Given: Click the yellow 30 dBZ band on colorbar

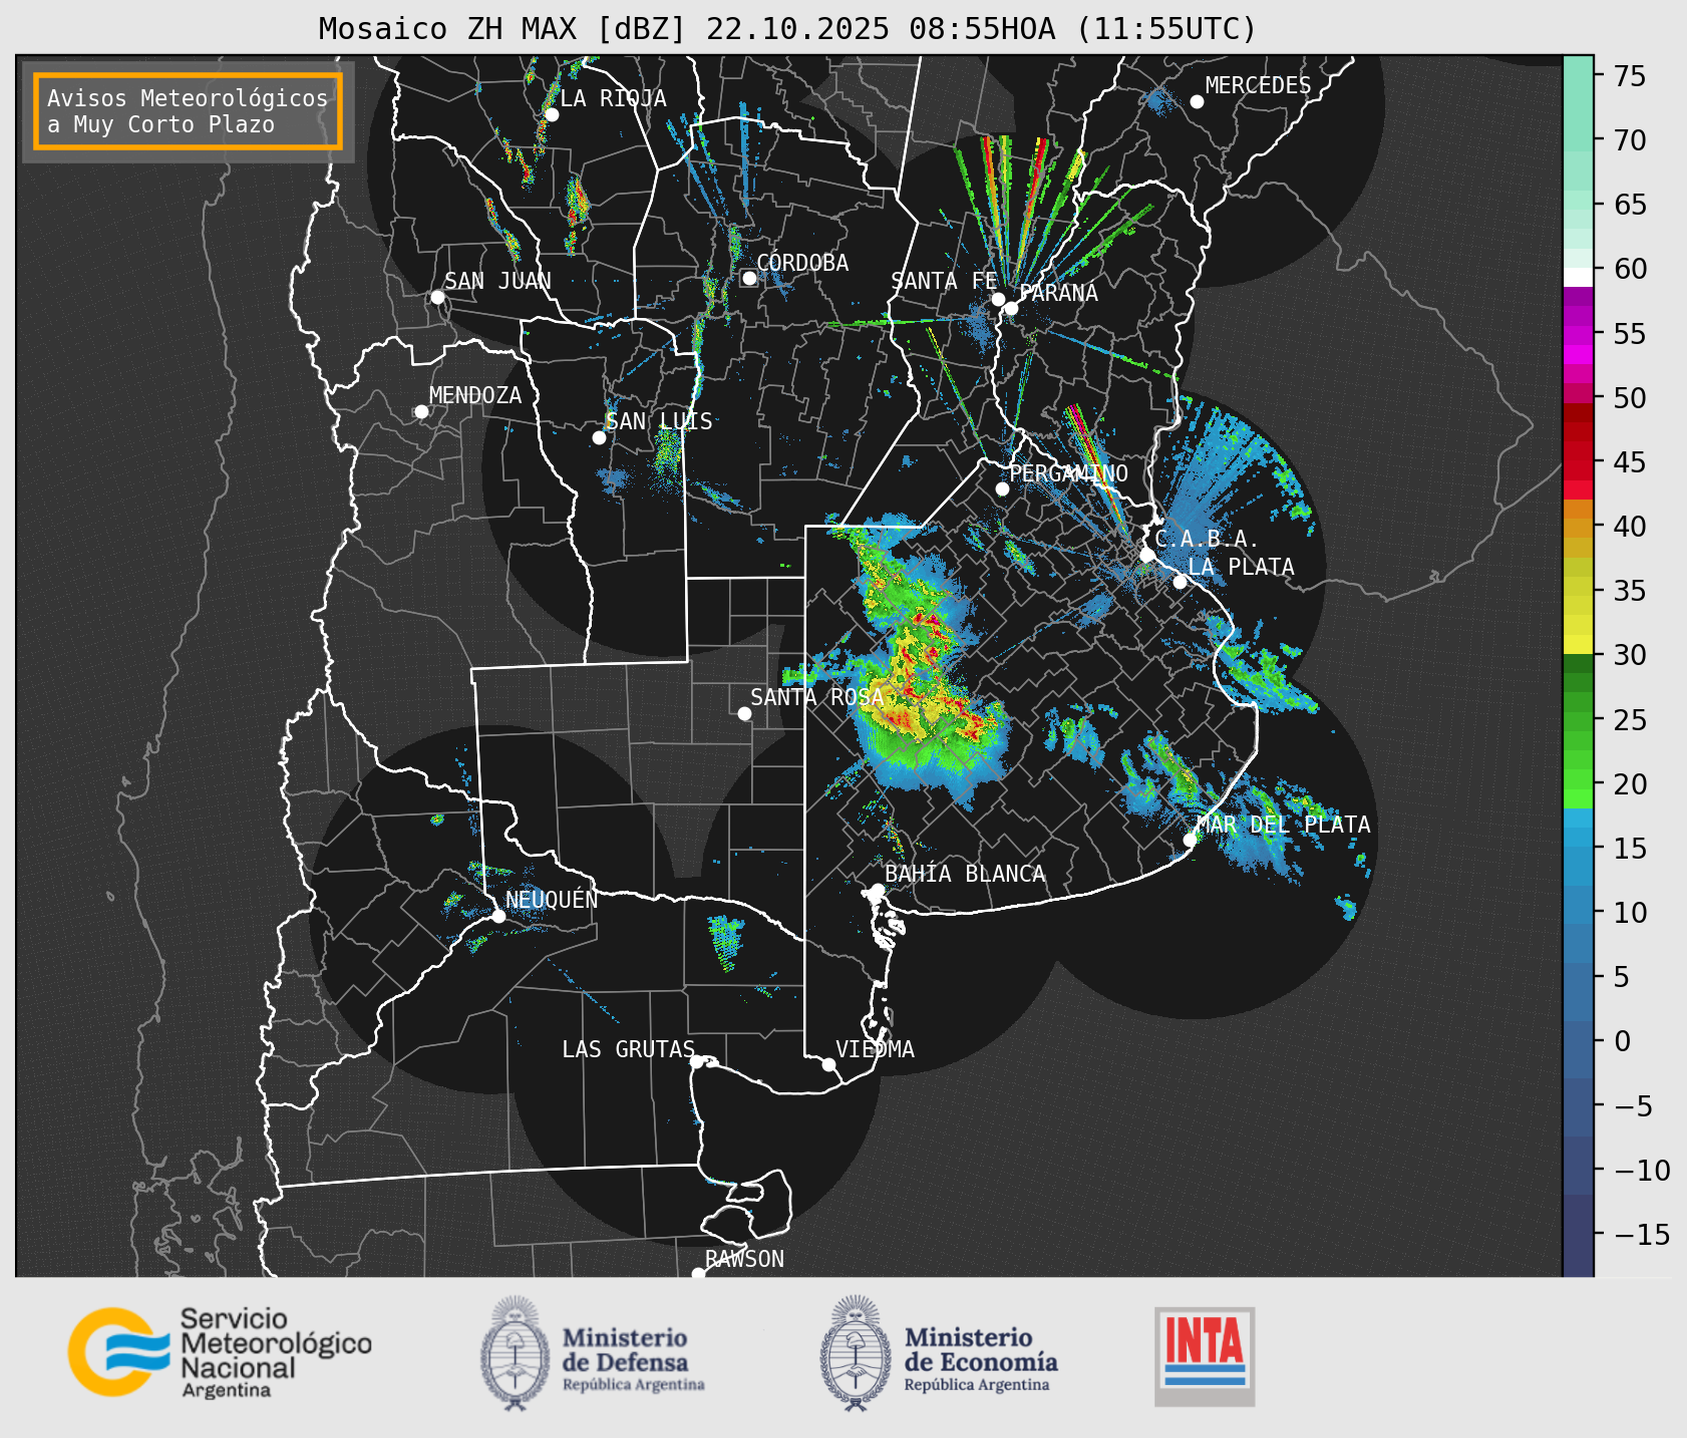Looking at the screenshot, I should (x=1577, y=645).
